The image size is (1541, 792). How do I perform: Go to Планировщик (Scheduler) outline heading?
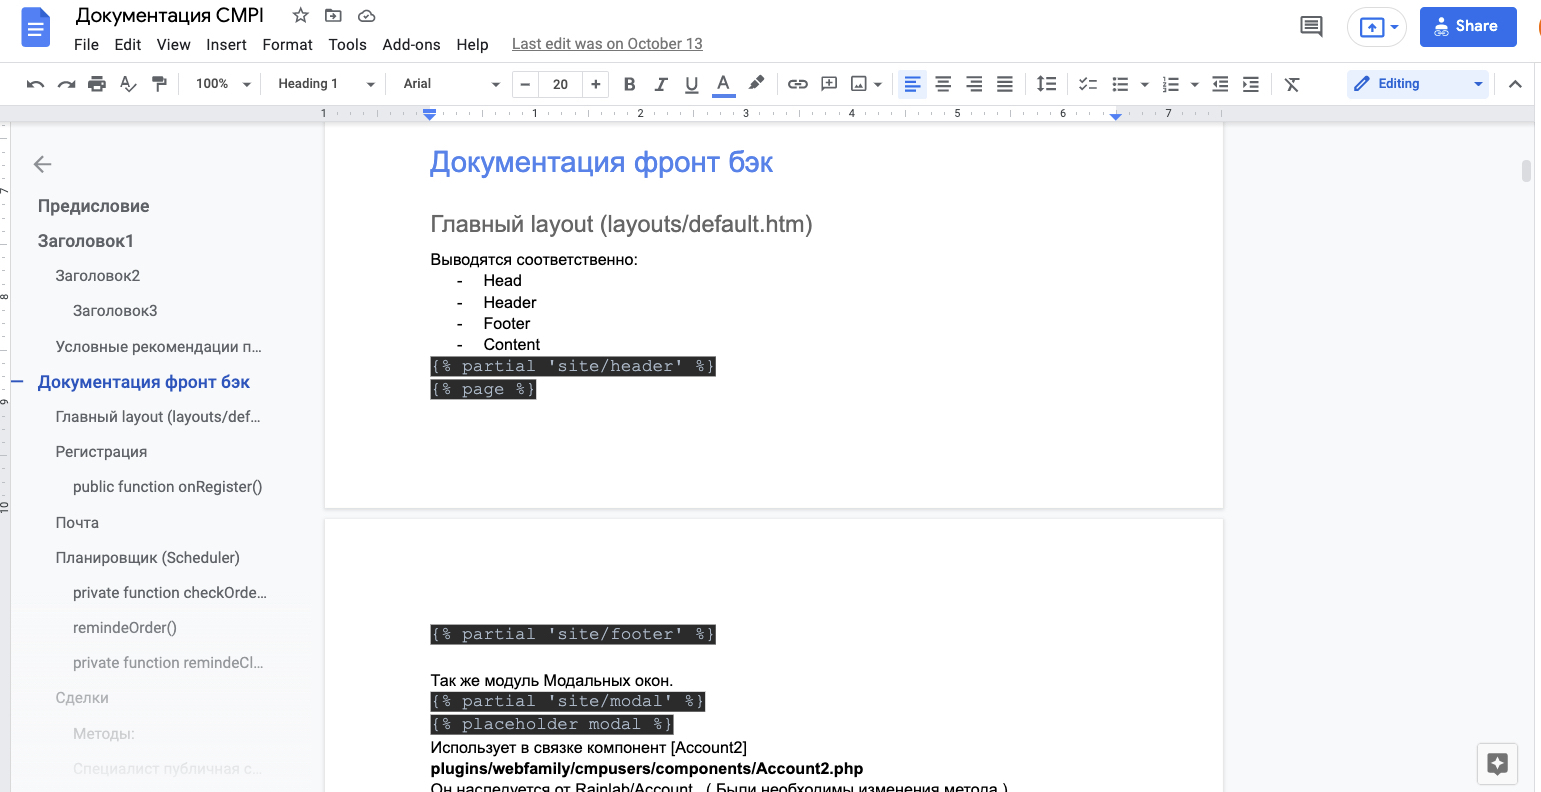pos(148,558)
